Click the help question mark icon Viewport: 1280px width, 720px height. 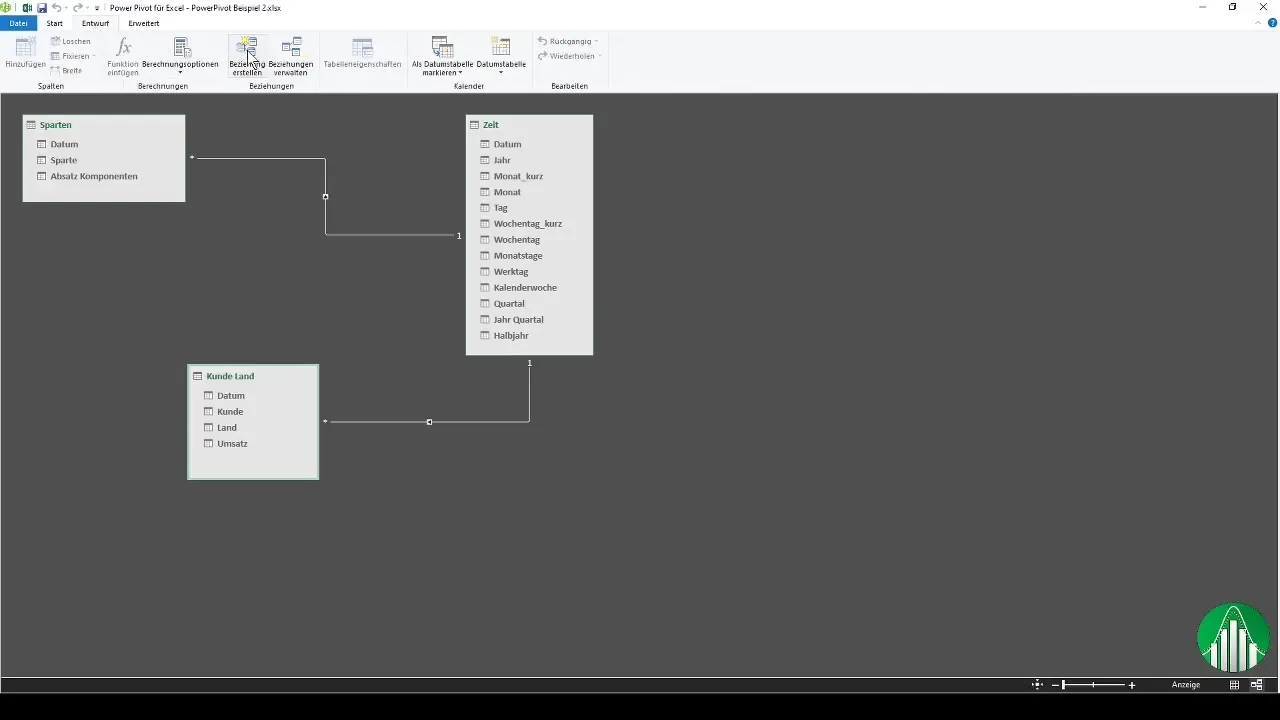tap(1272, 22)
